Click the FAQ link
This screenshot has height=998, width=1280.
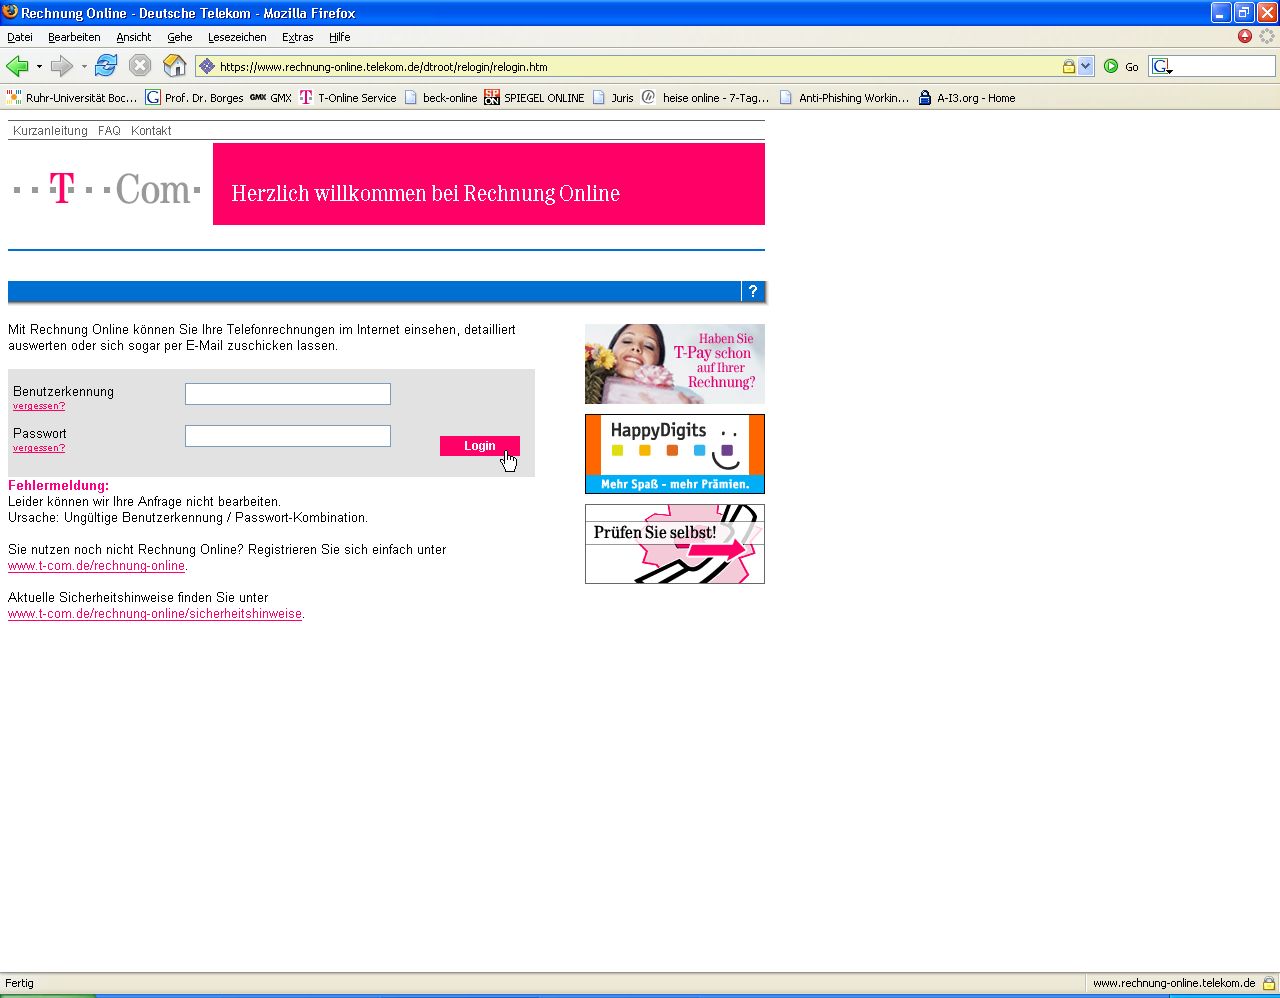[x=109, y=131]
